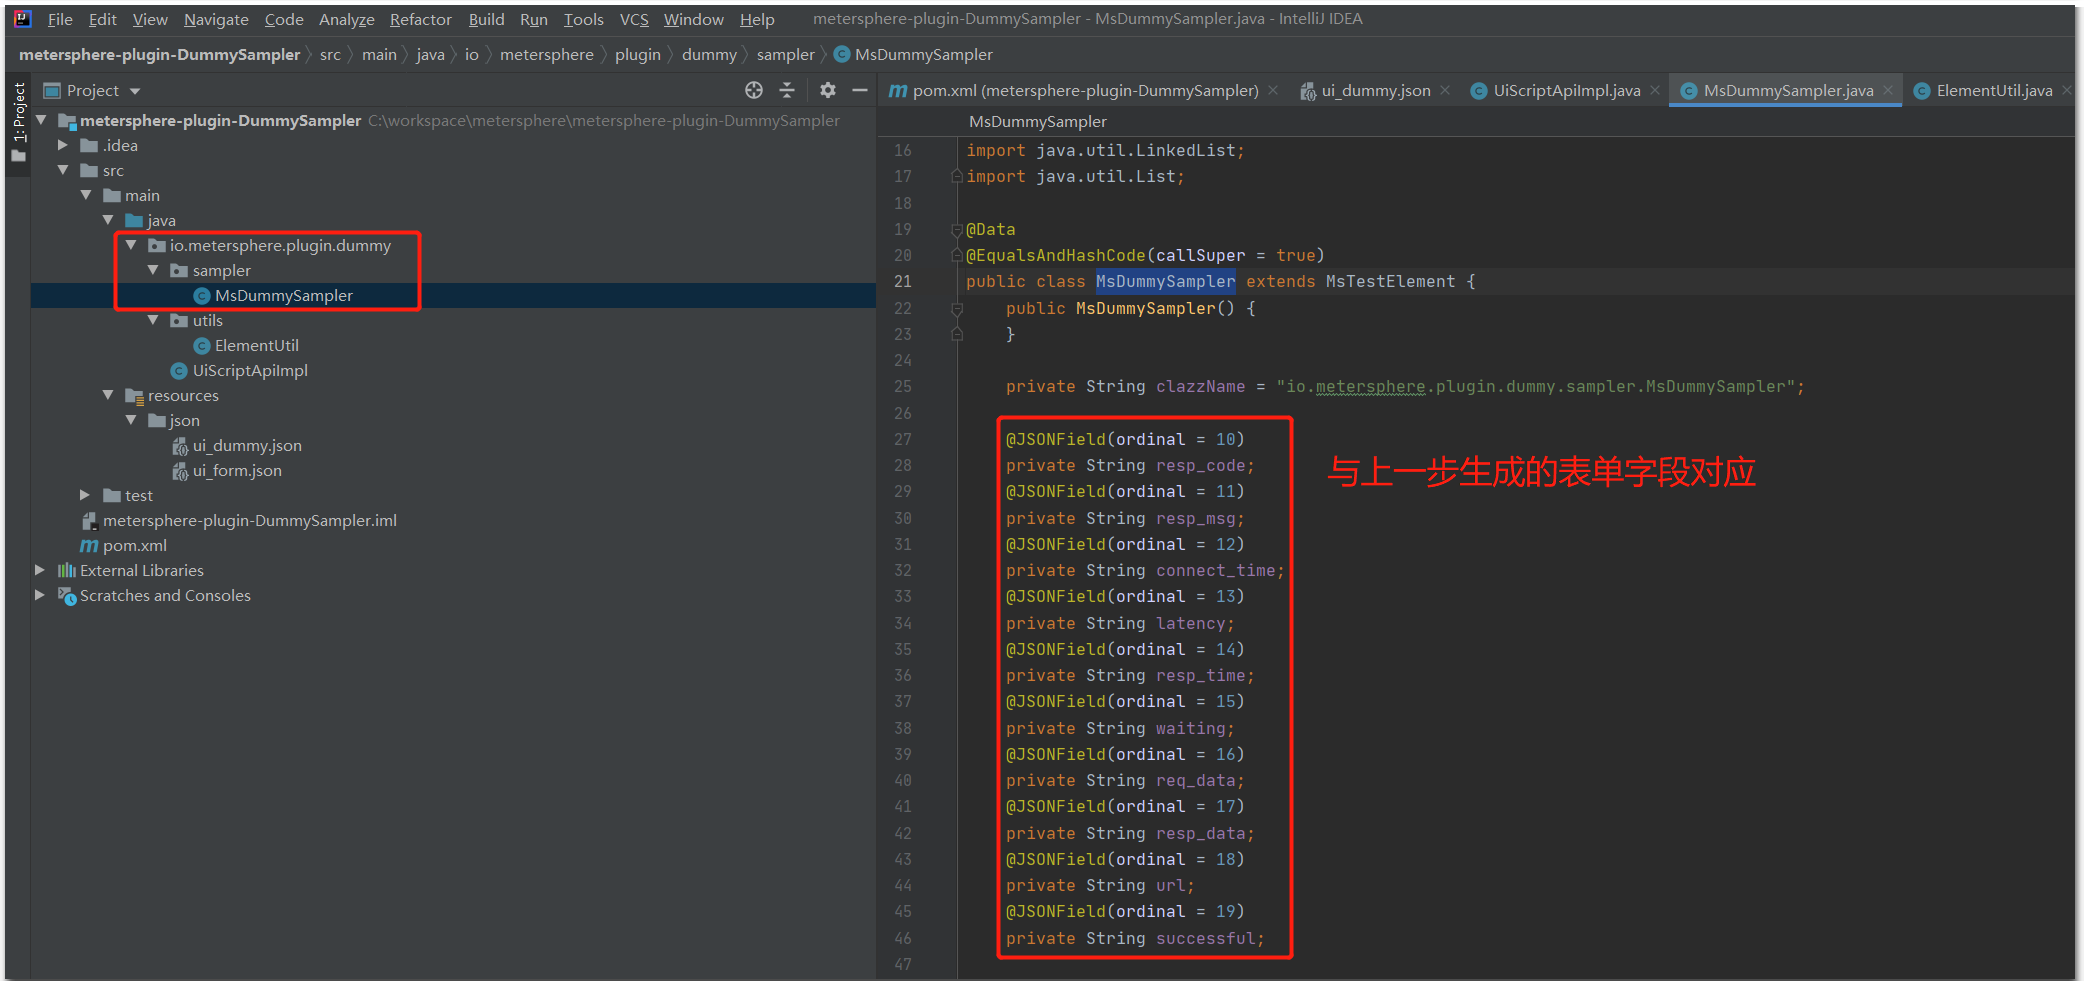
Task: Open Project panel settings gear
Action: tap(827, 90)
